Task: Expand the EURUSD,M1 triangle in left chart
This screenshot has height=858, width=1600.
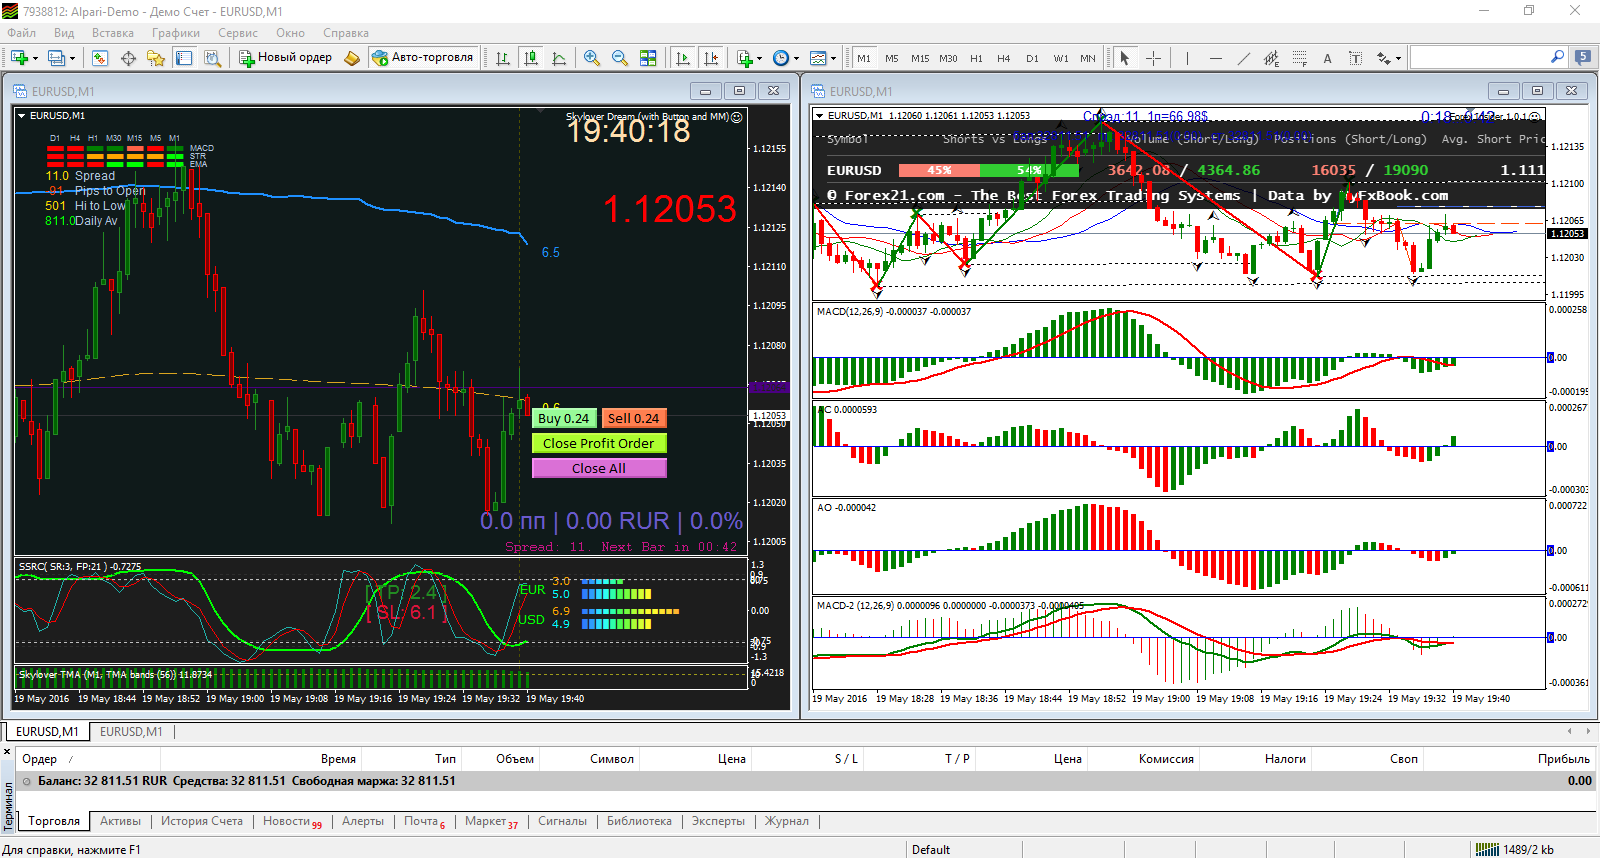Action: pyautogui.click(x=22, y=116)
